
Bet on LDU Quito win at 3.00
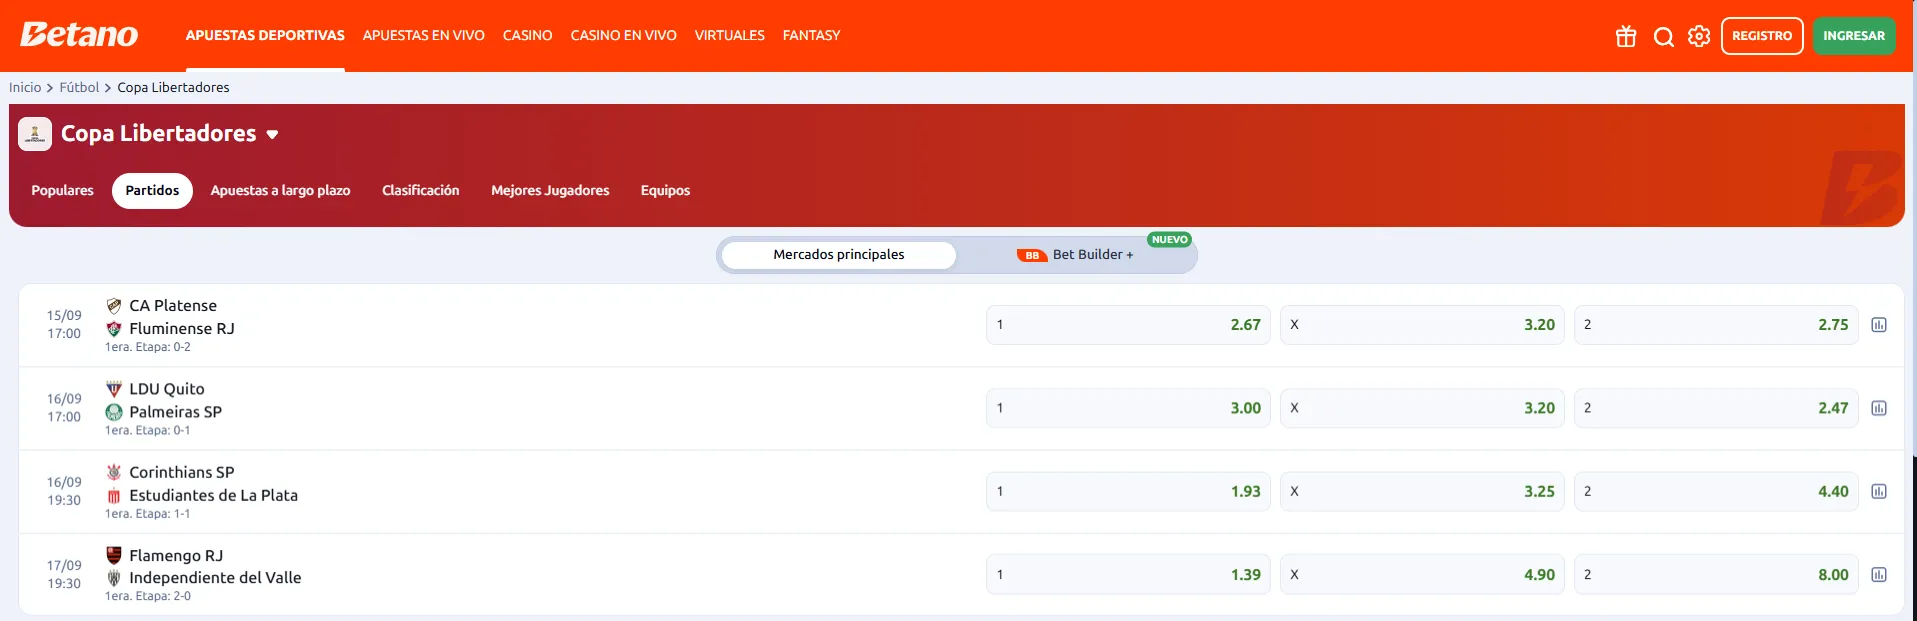(x=1128, y=408)
